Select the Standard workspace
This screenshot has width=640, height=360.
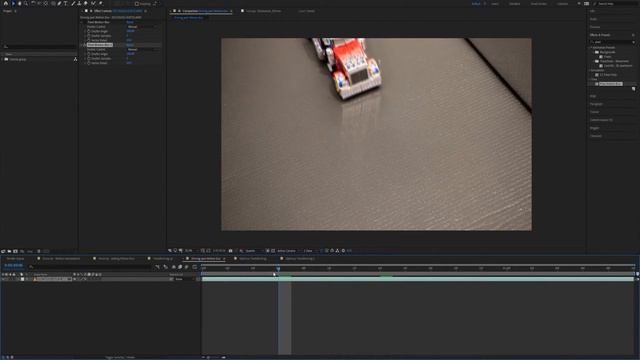[x=514, y=4]
